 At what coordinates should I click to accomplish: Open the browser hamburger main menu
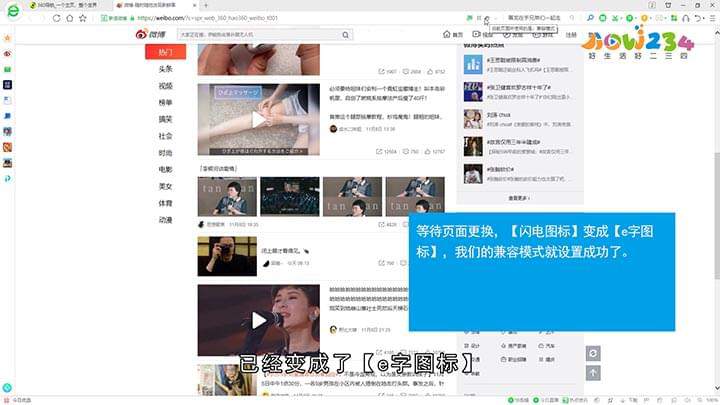(712, 18)
